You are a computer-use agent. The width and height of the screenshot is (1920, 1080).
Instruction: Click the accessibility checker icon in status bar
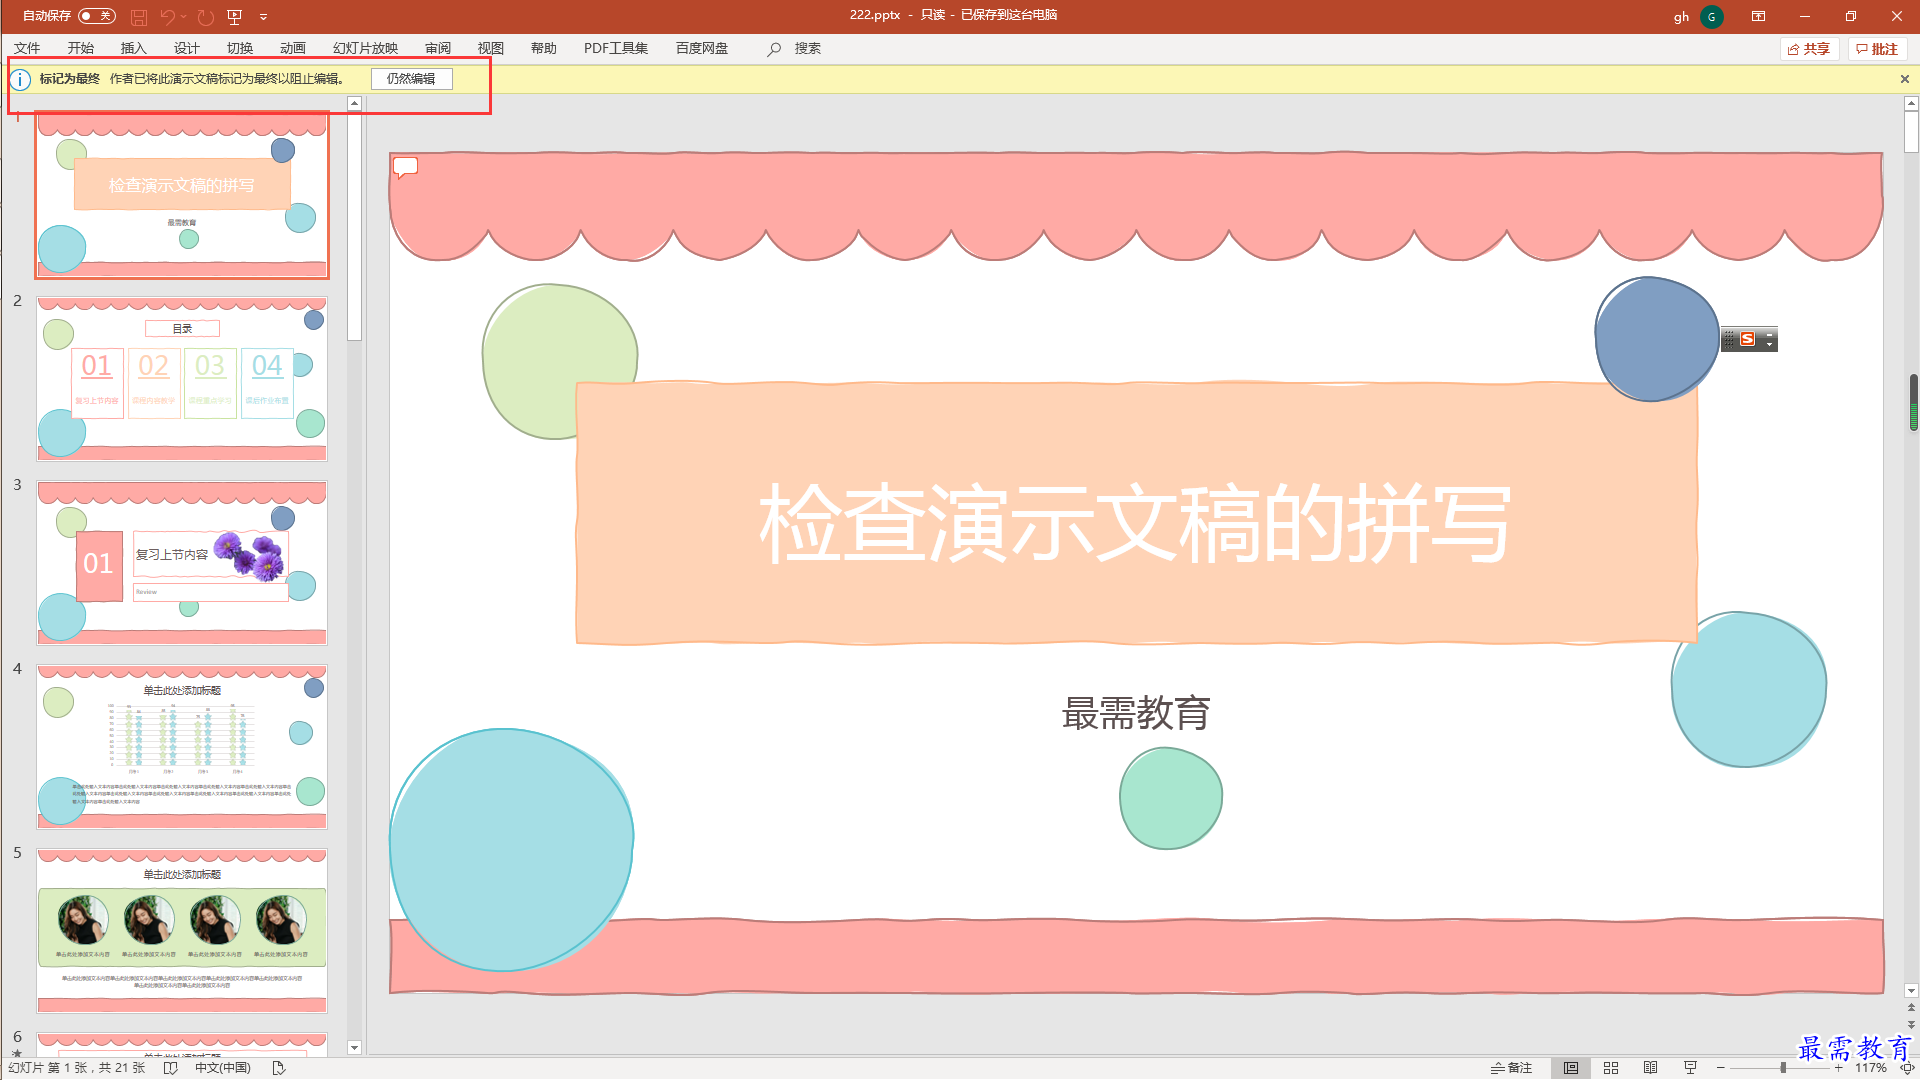pyautogui.click(x=279, y=1068)
